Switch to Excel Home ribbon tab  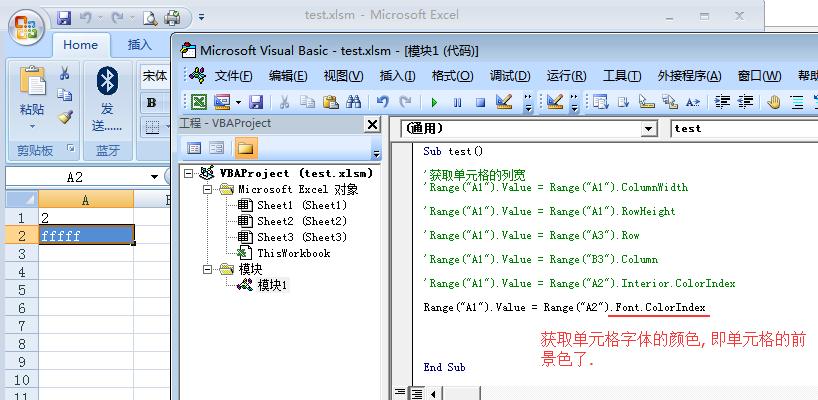pos(81,45)
